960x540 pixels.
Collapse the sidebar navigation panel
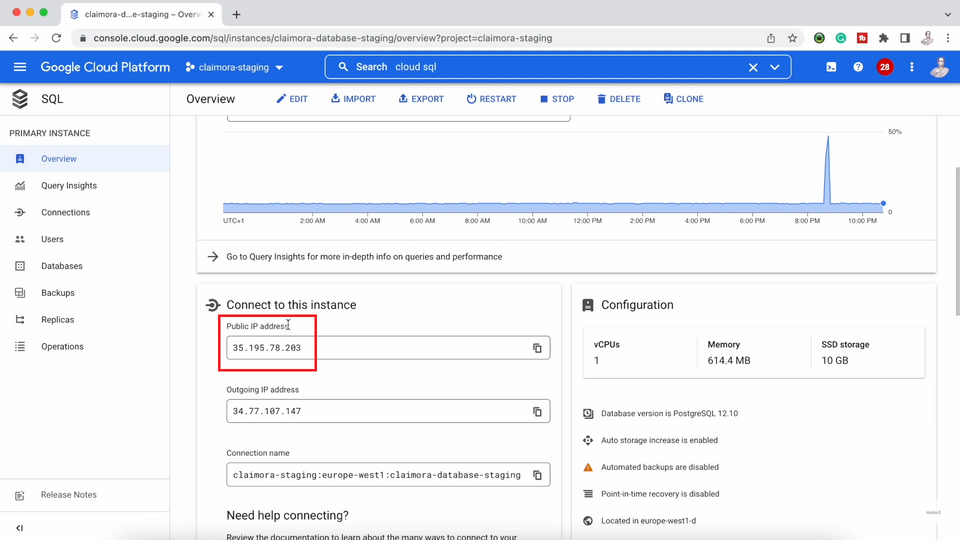tap(20, 527)
